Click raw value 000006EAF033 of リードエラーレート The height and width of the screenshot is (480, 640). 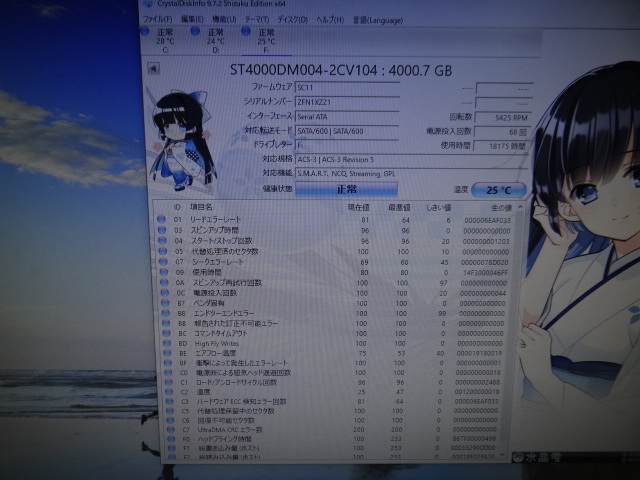click(x=487, y=220)
